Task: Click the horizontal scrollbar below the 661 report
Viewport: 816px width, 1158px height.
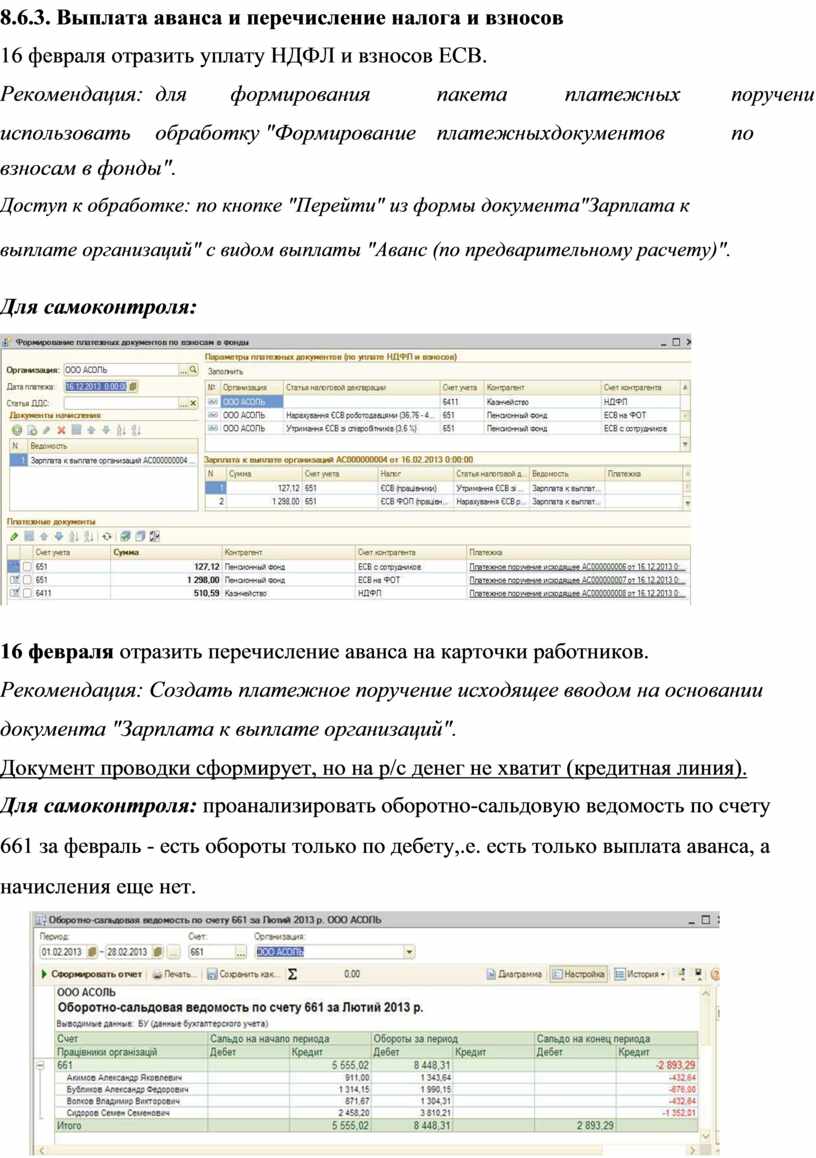Action: click(x=366, y=1151)
